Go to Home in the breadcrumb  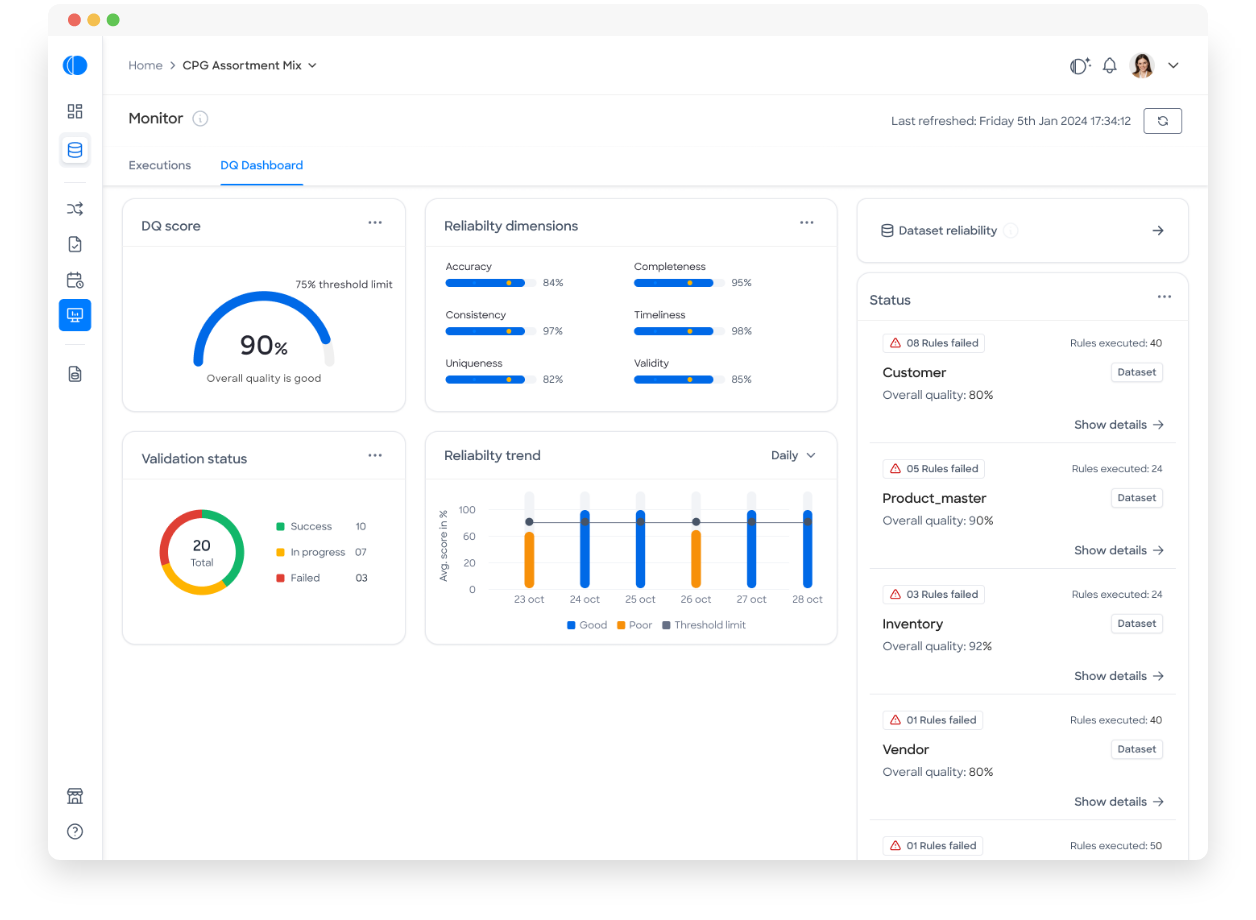(145, 66)
